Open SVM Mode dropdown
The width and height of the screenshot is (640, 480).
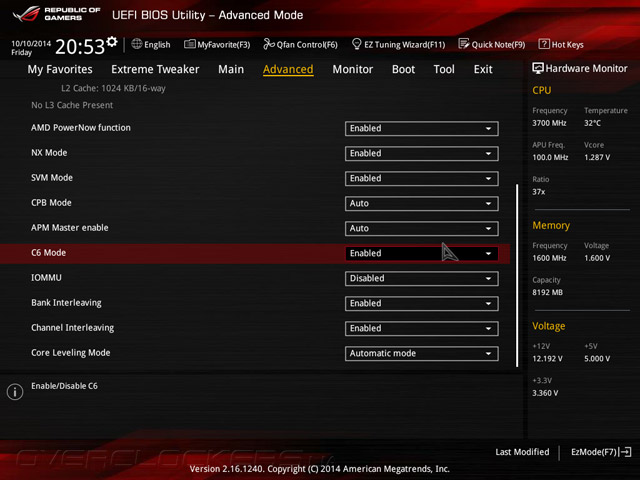pos(421,178)
